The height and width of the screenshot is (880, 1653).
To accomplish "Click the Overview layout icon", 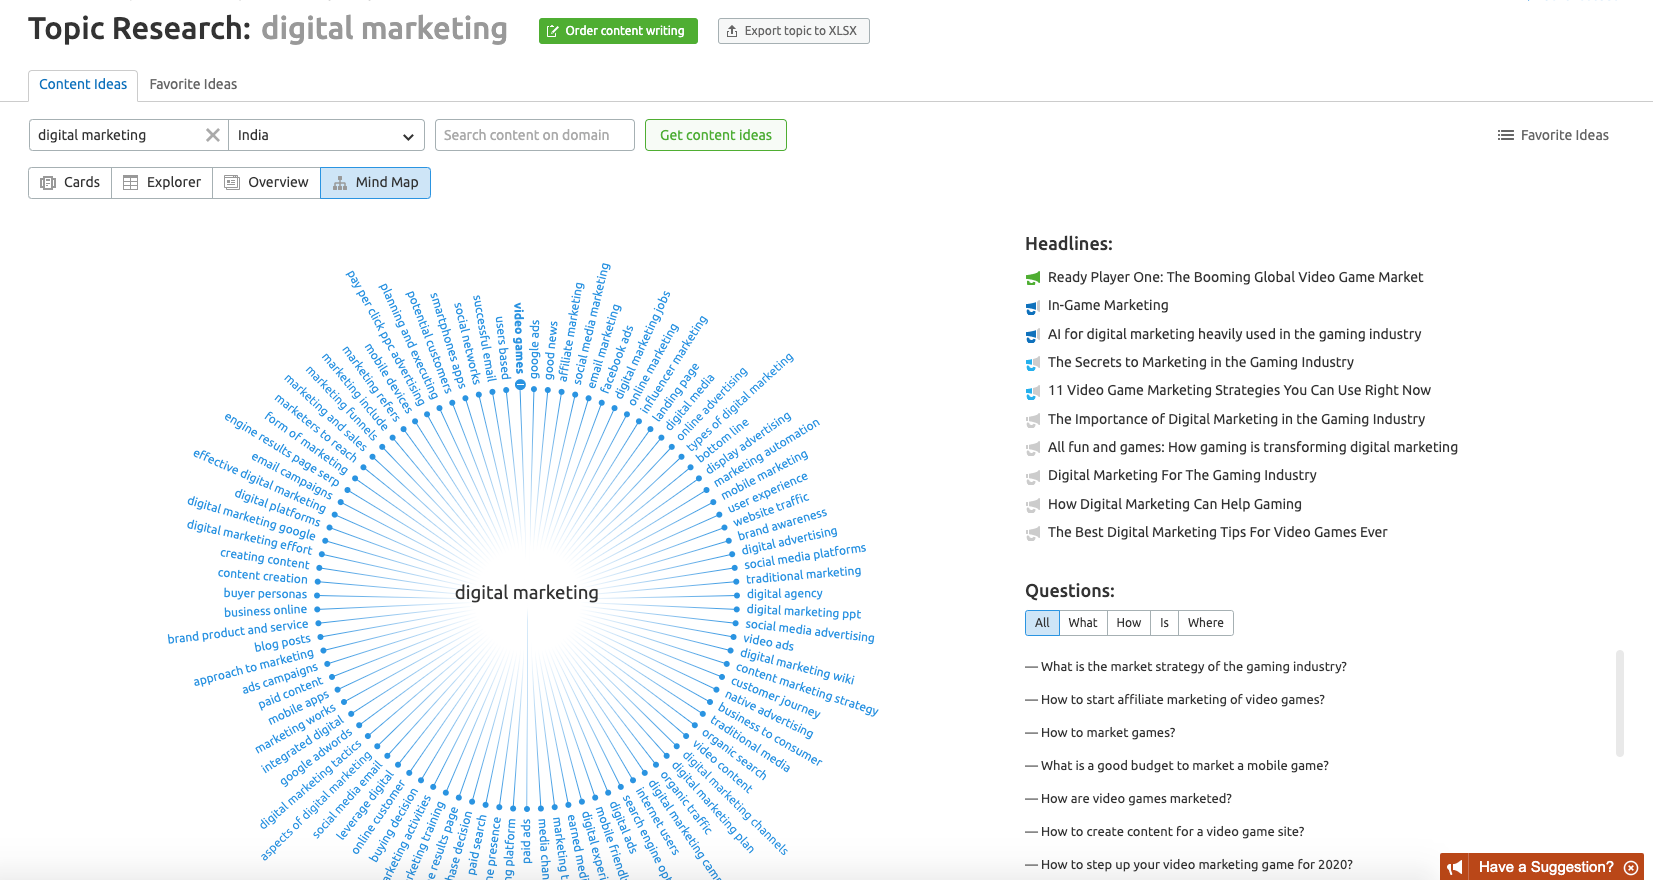I will (x=232, y=183).
